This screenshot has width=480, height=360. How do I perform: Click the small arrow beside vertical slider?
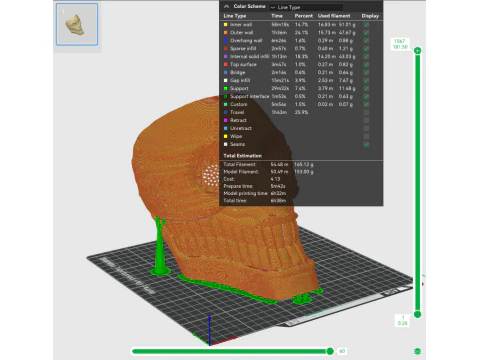(x=423, y=284)
